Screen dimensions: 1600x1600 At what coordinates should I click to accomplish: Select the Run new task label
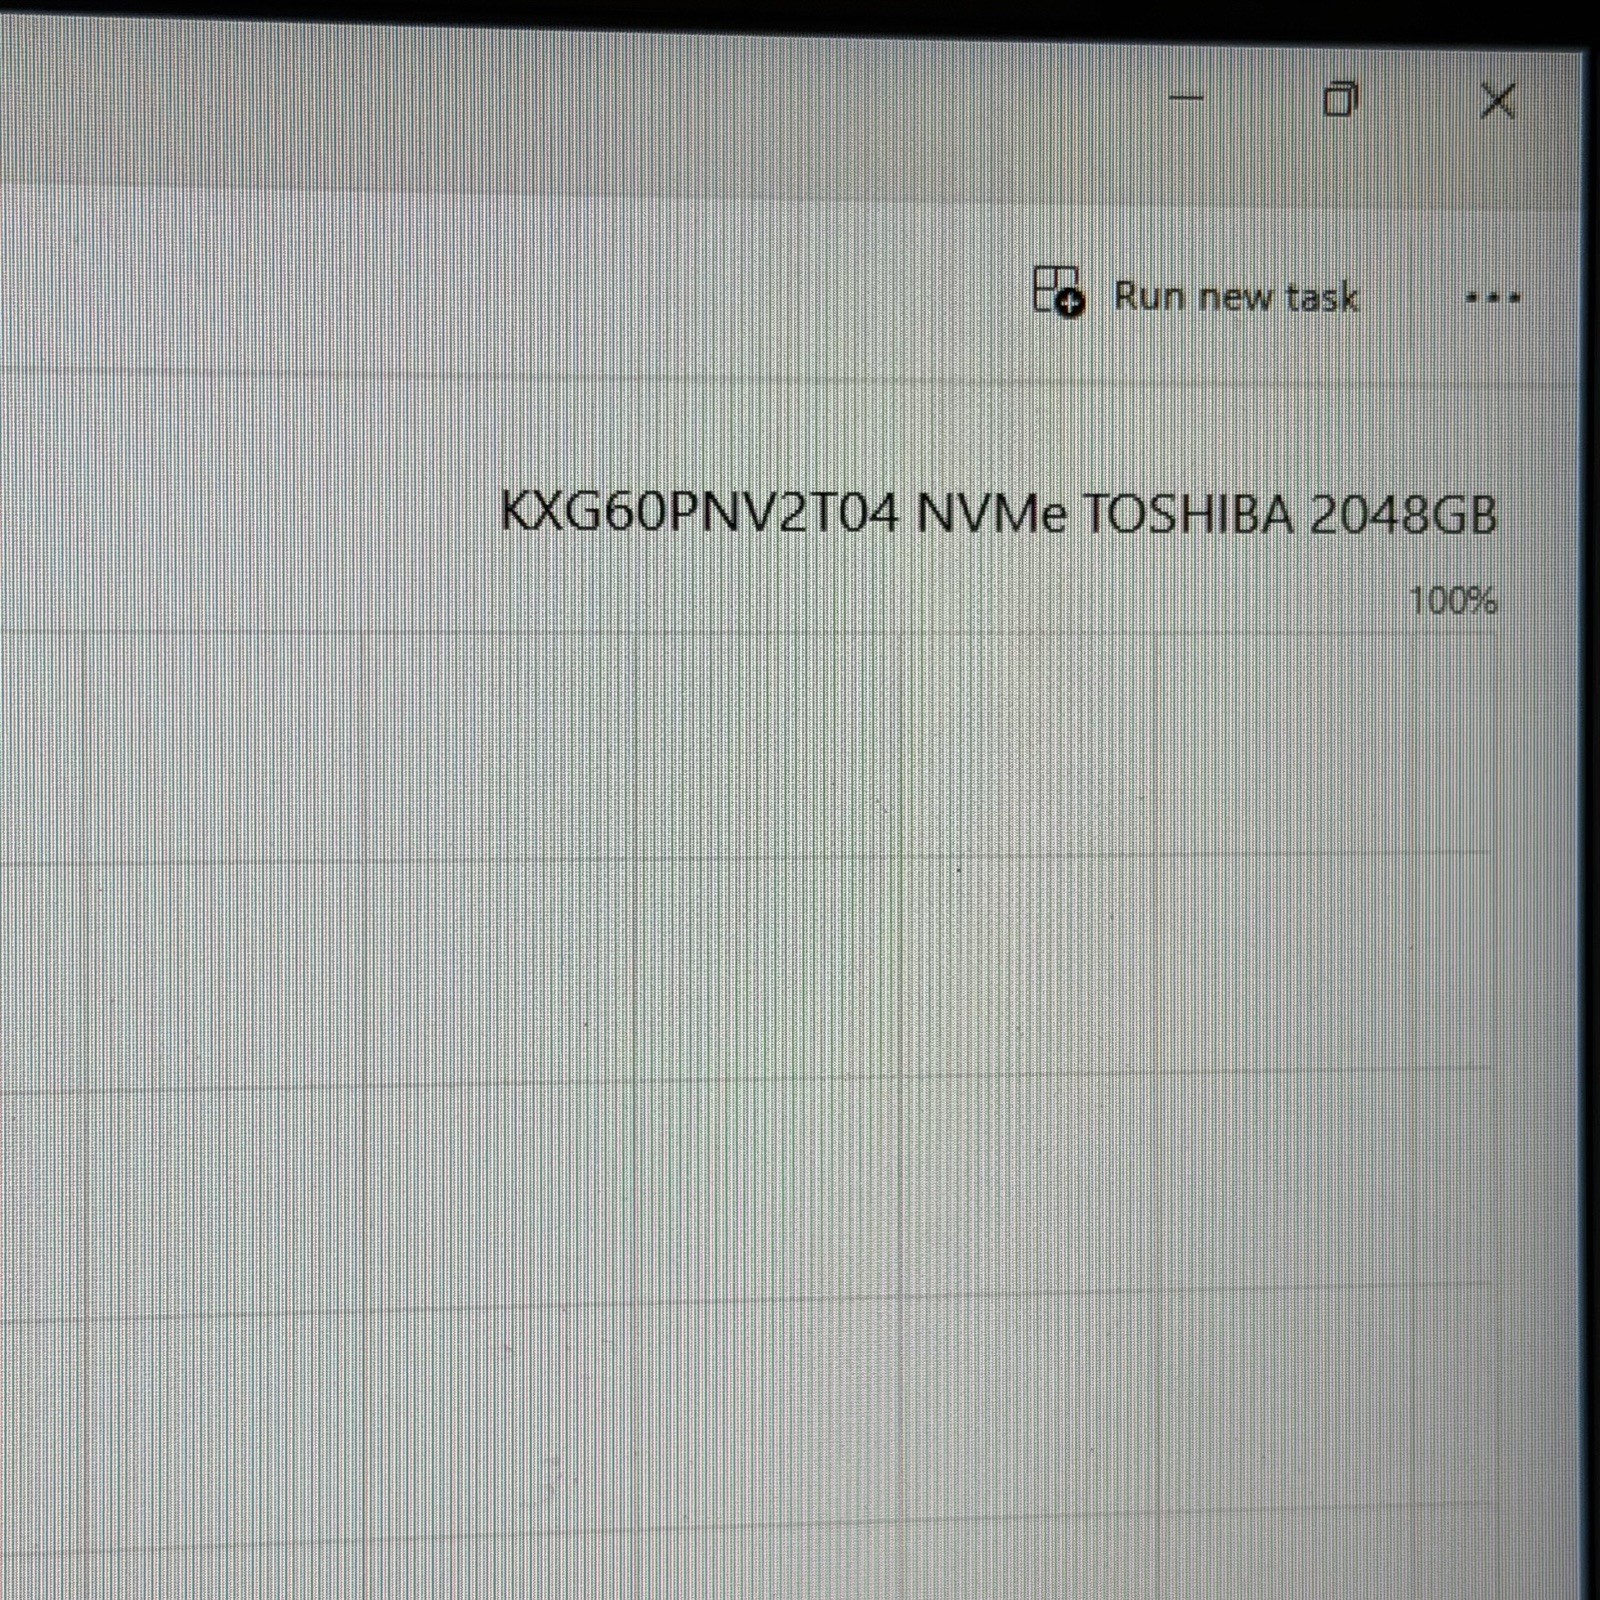(1236, 297)
